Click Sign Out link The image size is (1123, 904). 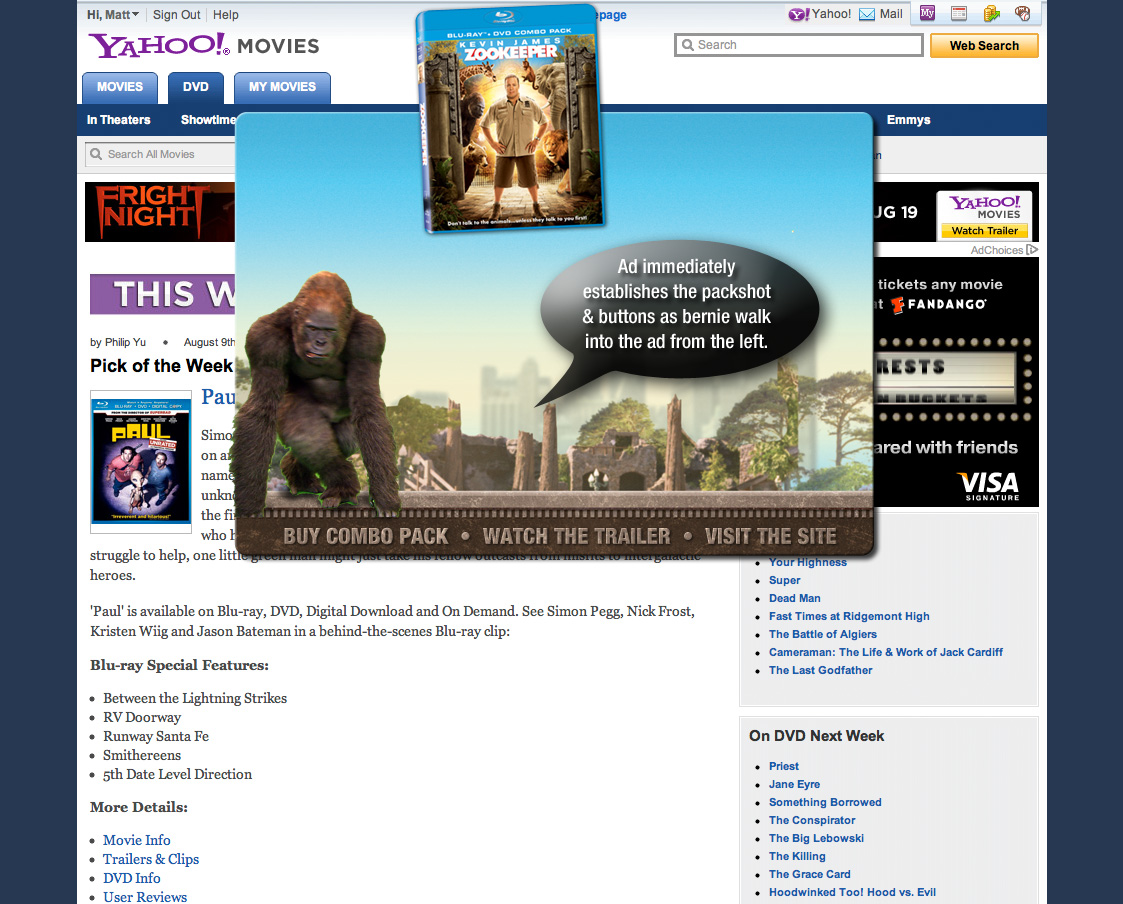(x=176, y=14)
